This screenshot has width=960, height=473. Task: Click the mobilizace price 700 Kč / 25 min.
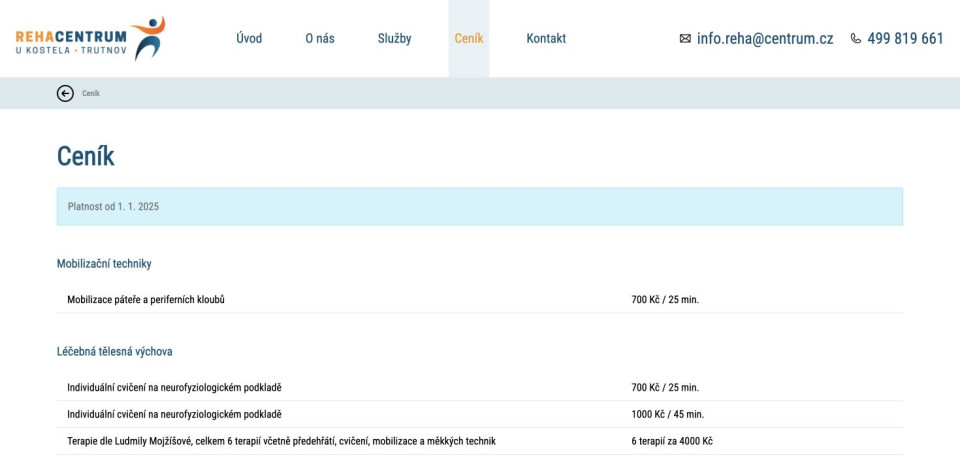(665, 300)
